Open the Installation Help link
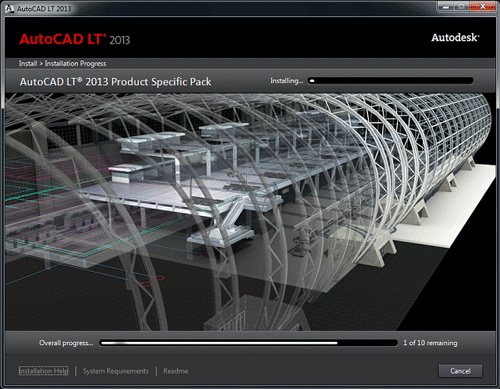 pyautogui.click(x=43, y=371)
